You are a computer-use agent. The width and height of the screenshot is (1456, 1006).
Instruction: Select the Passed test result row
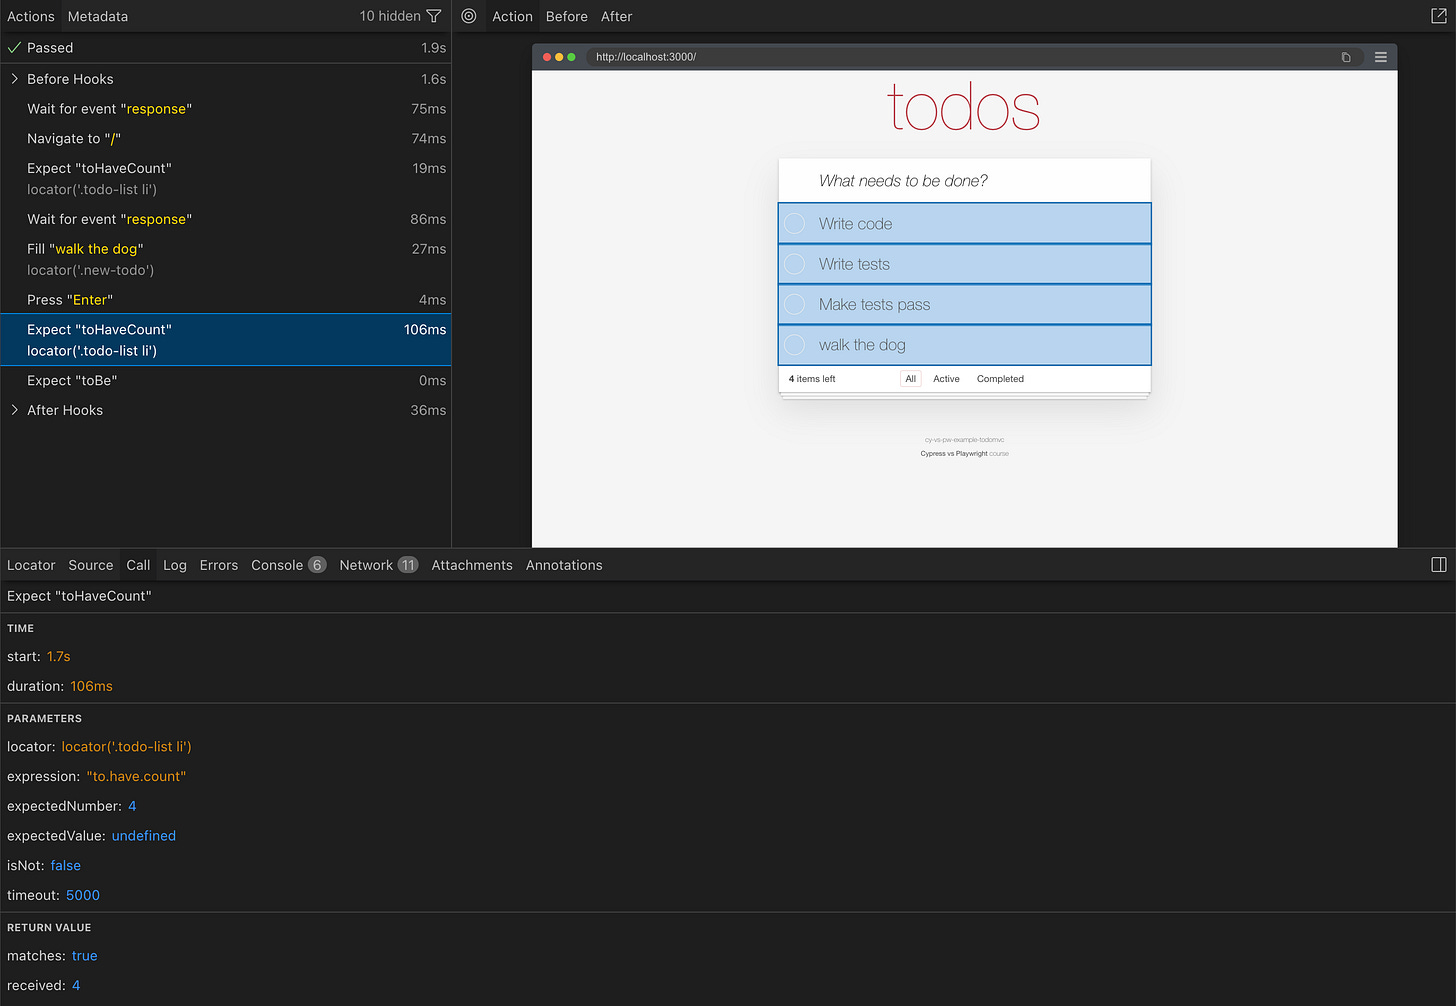[226, 48]
